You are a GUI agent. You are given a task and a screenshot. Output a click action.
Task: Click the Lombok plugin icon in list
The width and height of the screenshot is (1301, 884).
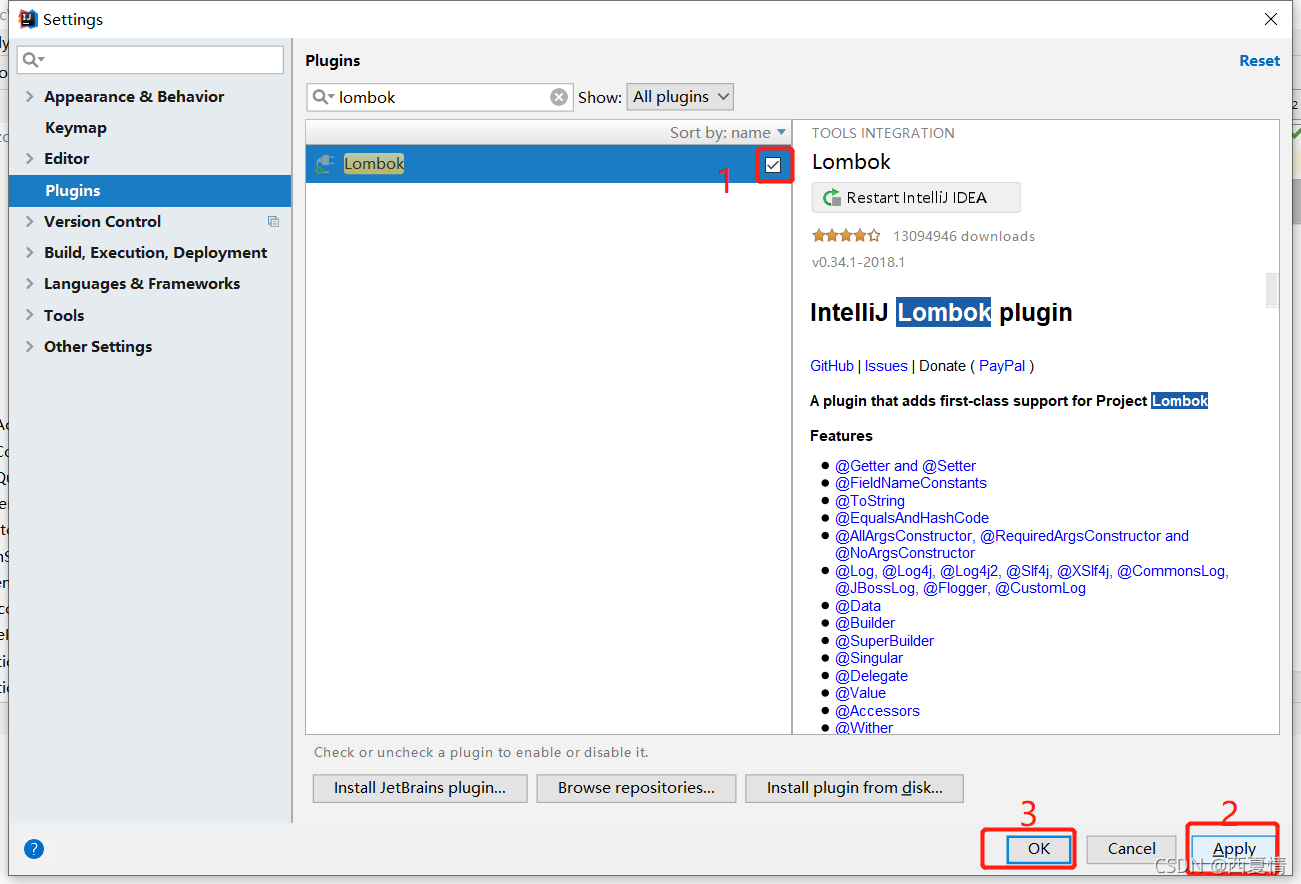tap(325, 164)
